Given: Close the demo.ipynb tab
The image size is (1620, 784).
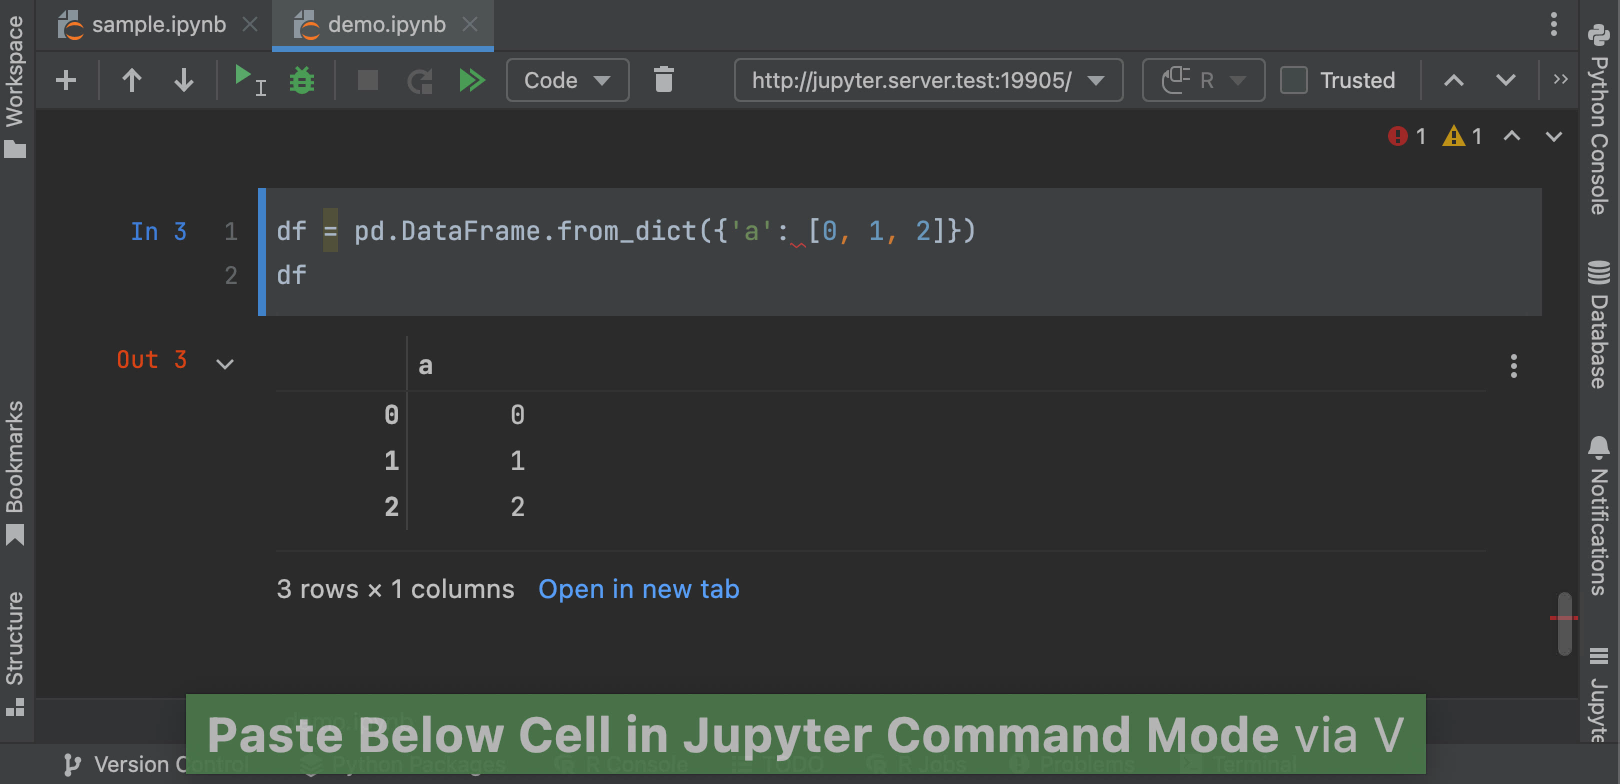Looking at the screenshot, I should (470, 25).
